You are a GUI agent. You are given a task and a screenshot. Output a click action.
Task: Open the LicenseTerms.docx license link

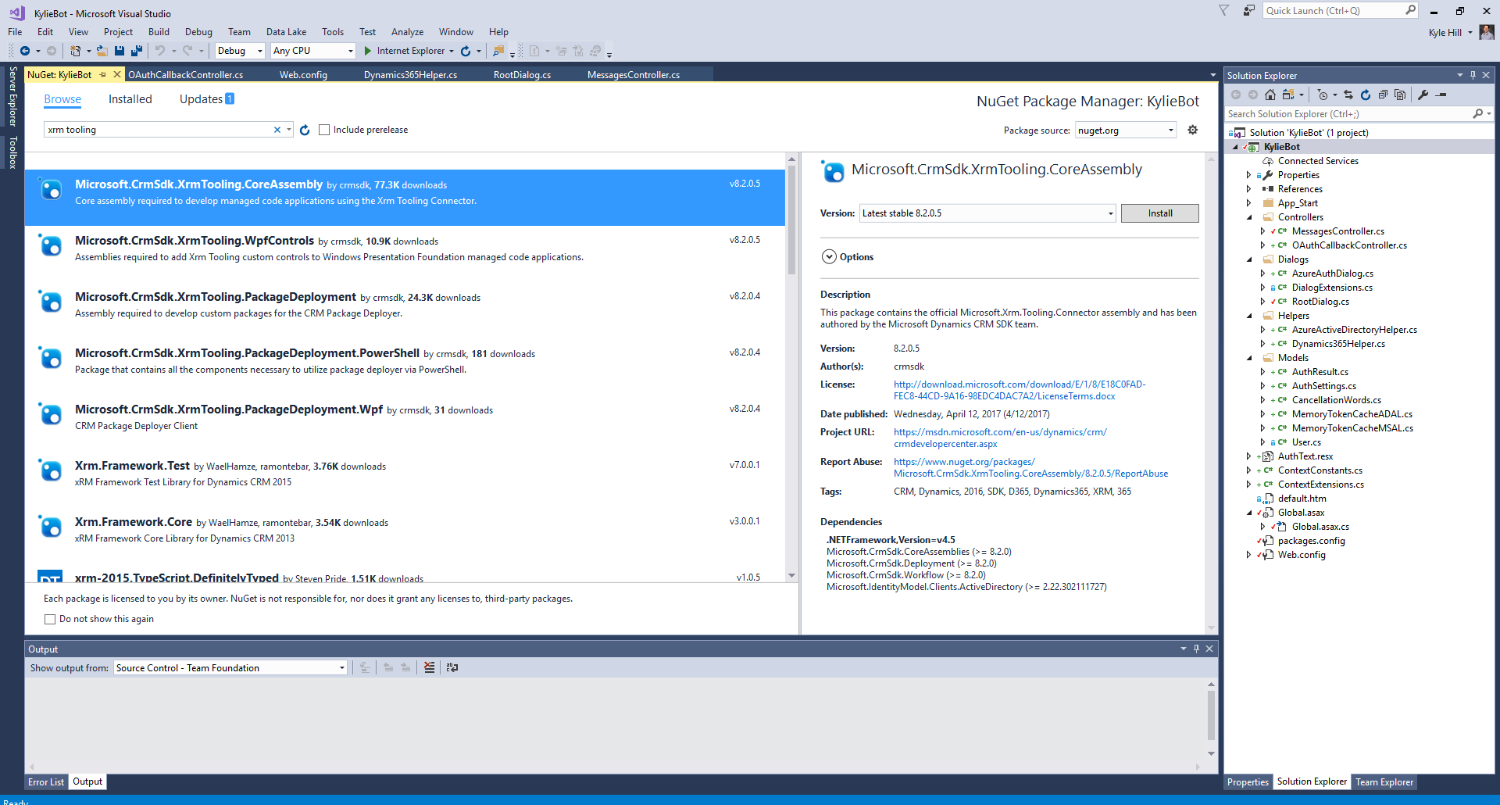point(1019,390)
